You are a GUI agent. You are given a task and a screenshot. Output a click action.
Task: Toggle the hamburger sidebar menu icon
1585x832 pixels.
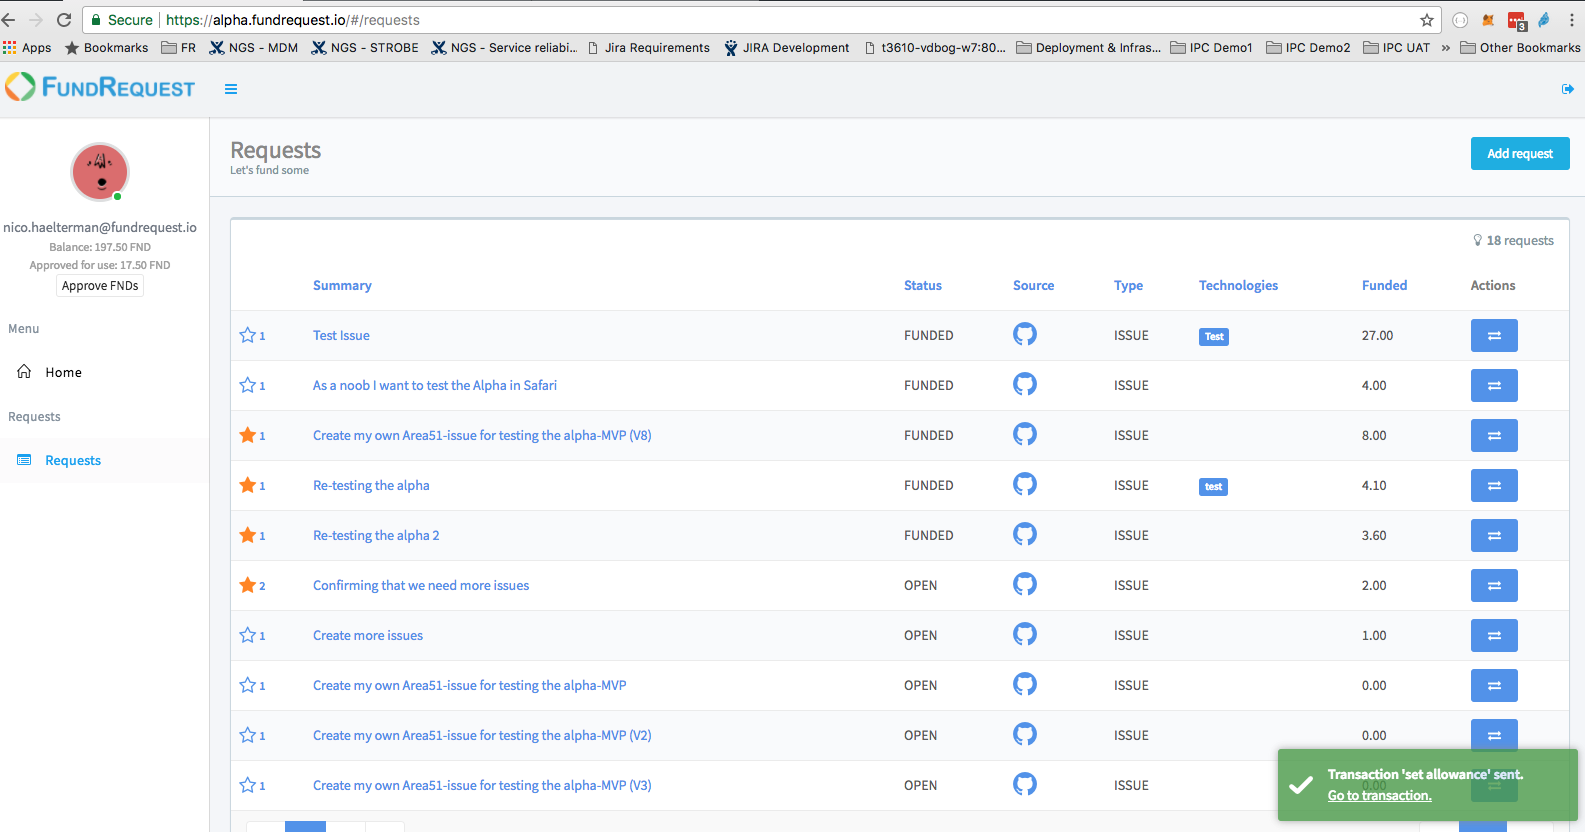coord(231,89)
